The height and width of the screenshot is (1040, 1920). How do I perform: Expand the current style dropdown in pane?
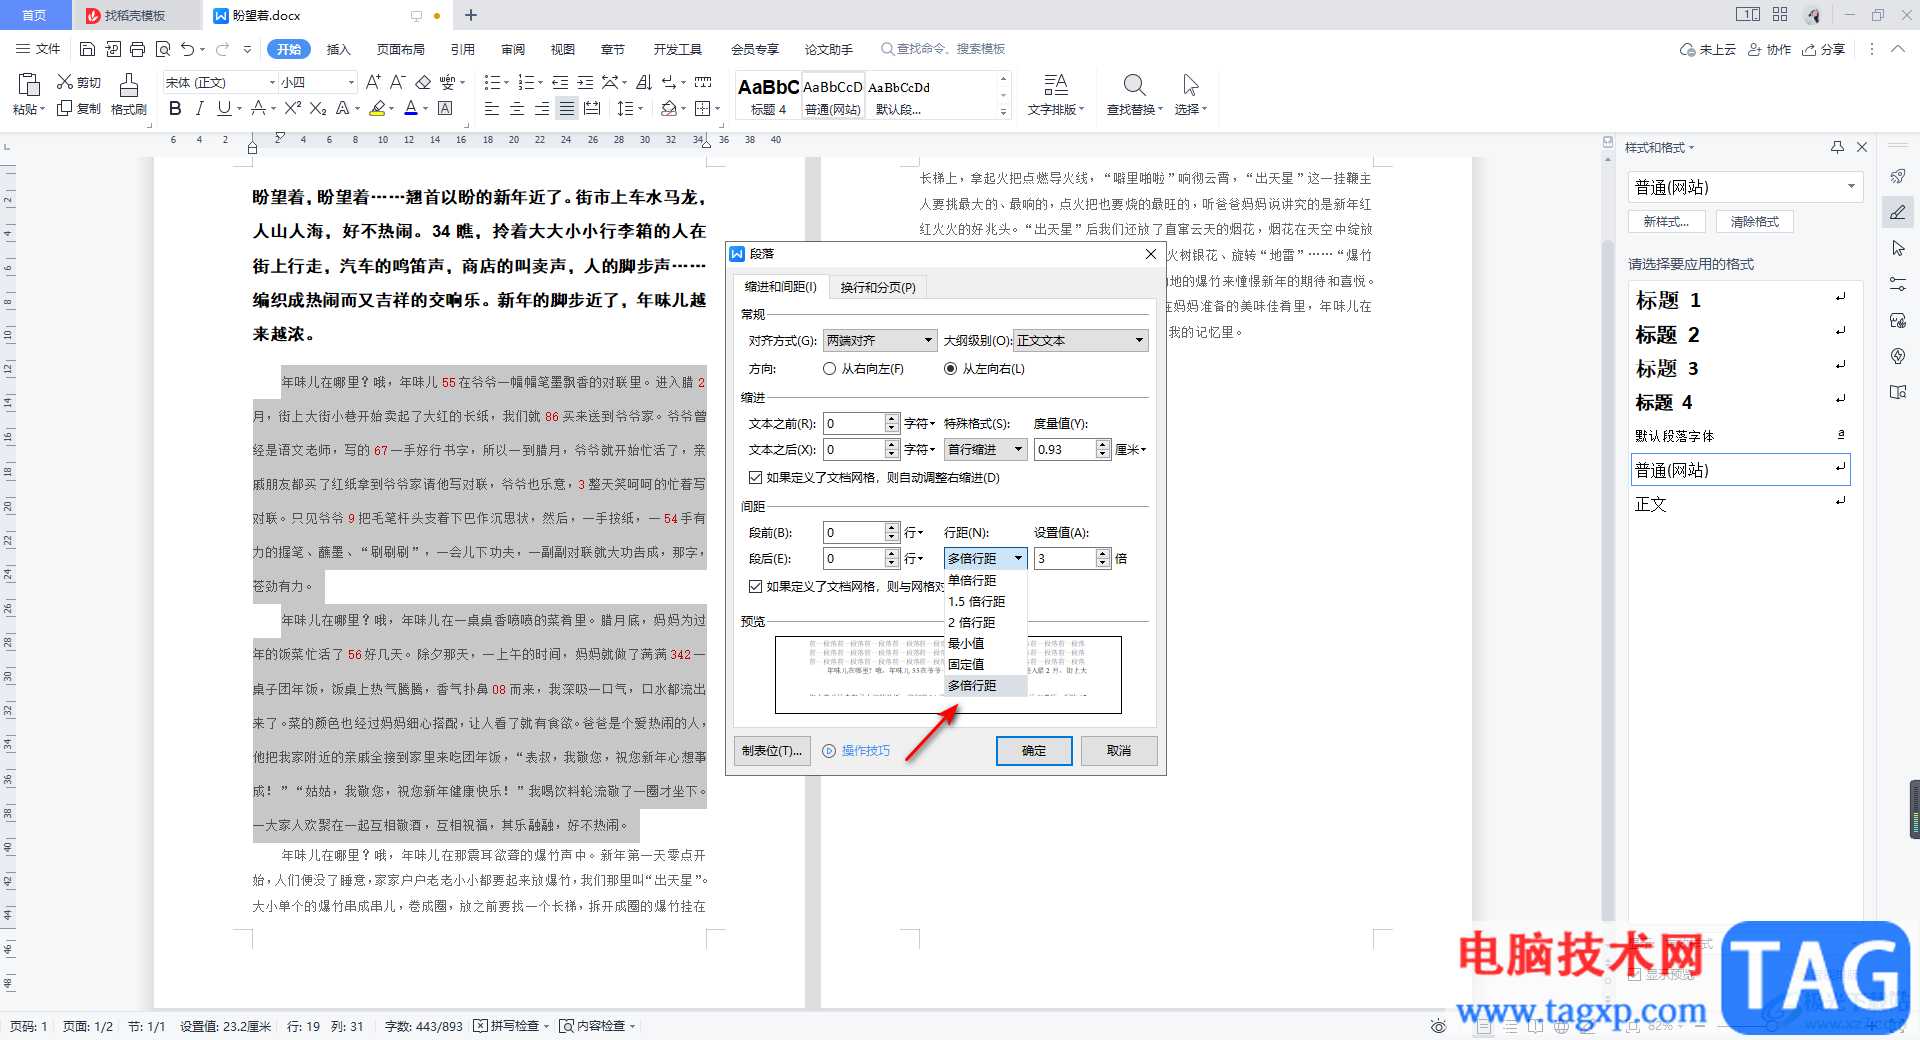point(1850,187)
